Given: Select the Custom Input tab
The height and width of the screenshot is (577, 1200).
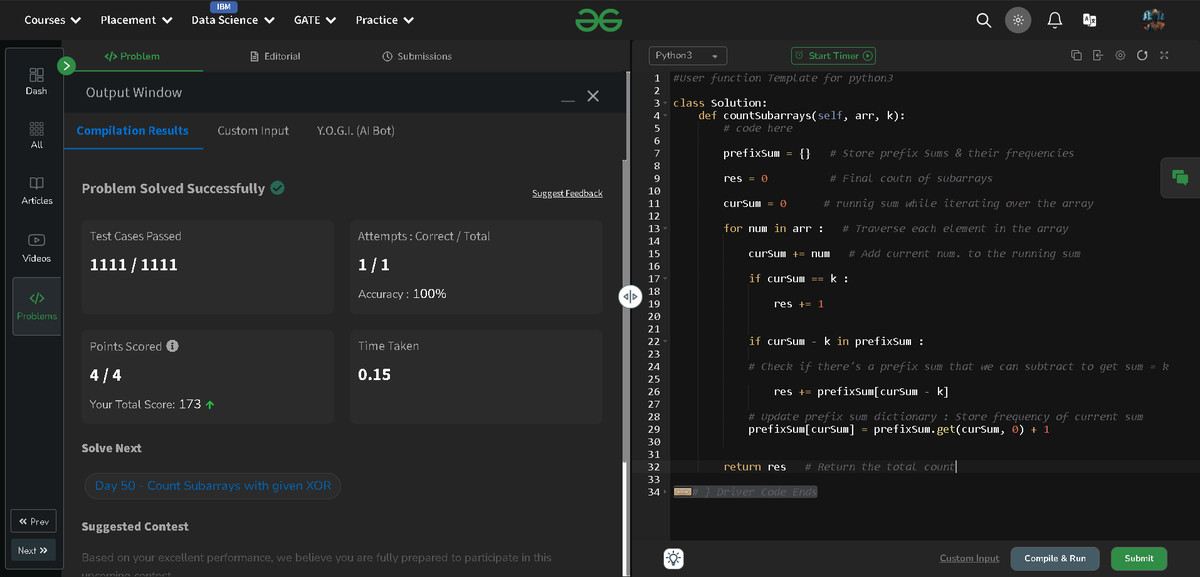Looking at the screenshot, I should click(253, 131).
